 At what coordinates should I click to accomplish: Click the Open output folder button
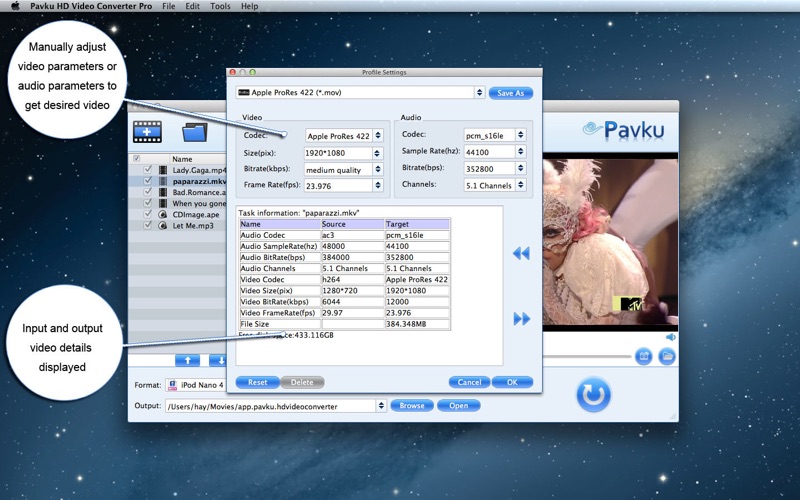(458, 406)
